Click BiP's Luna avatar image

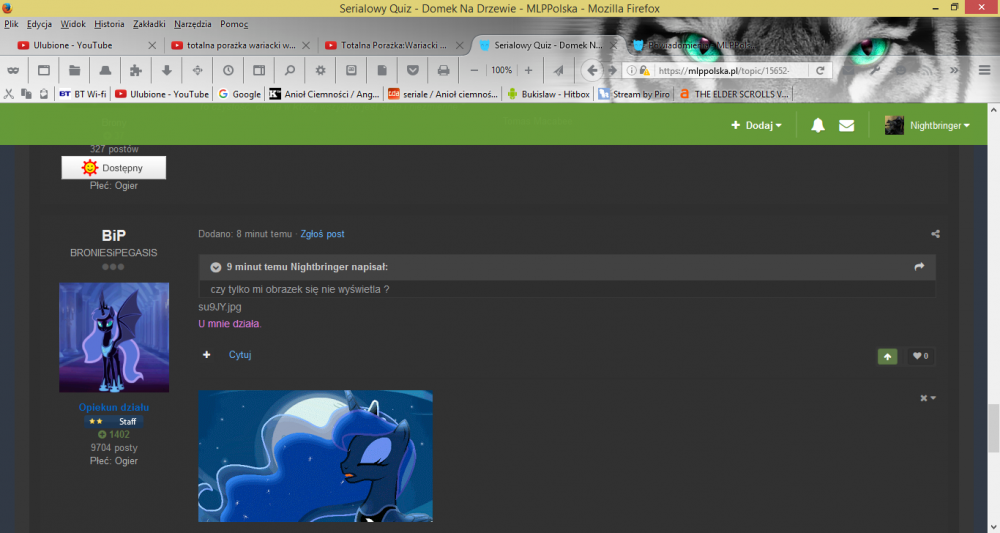tap(113, 337)
